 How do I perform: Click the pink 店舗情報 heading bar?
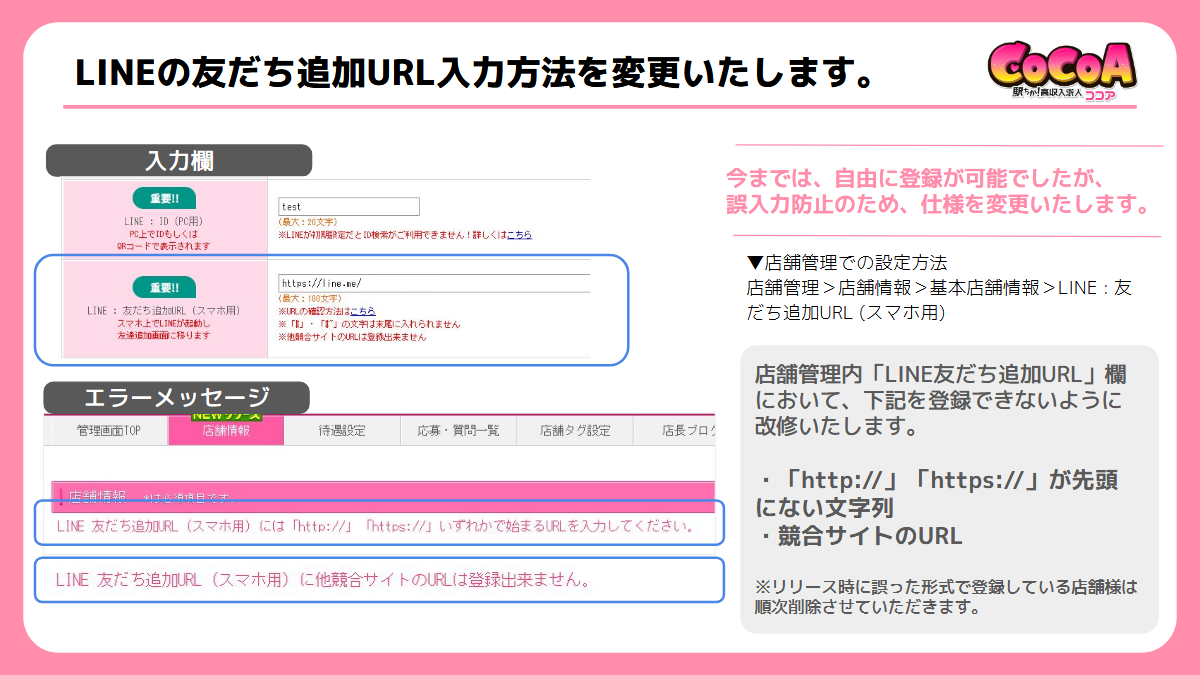point(380,495)
